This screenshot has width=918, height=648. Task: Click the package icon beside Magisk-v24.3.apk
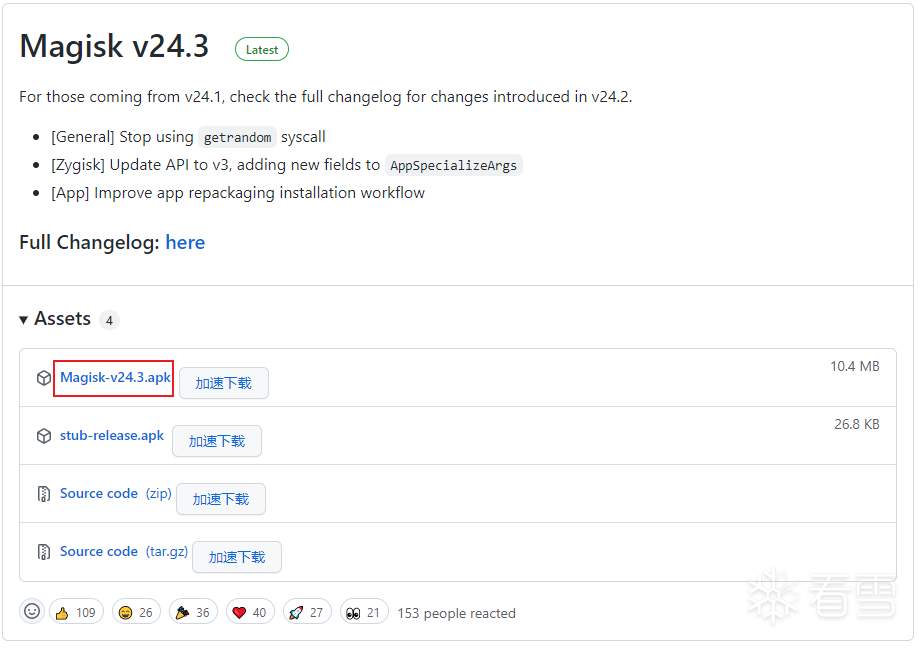pos(44,378)
